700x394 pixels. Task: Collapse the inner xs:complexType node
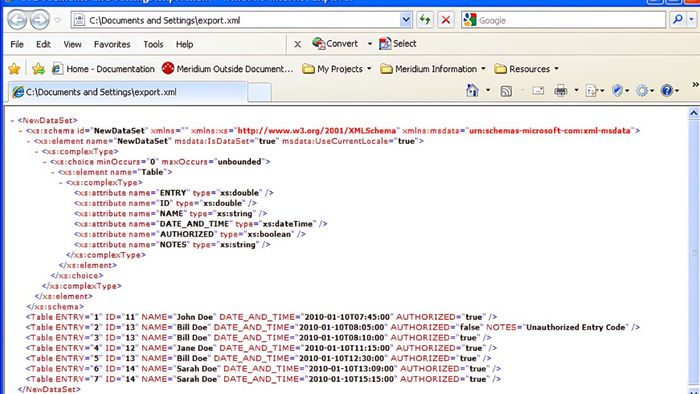coord(61,182)
